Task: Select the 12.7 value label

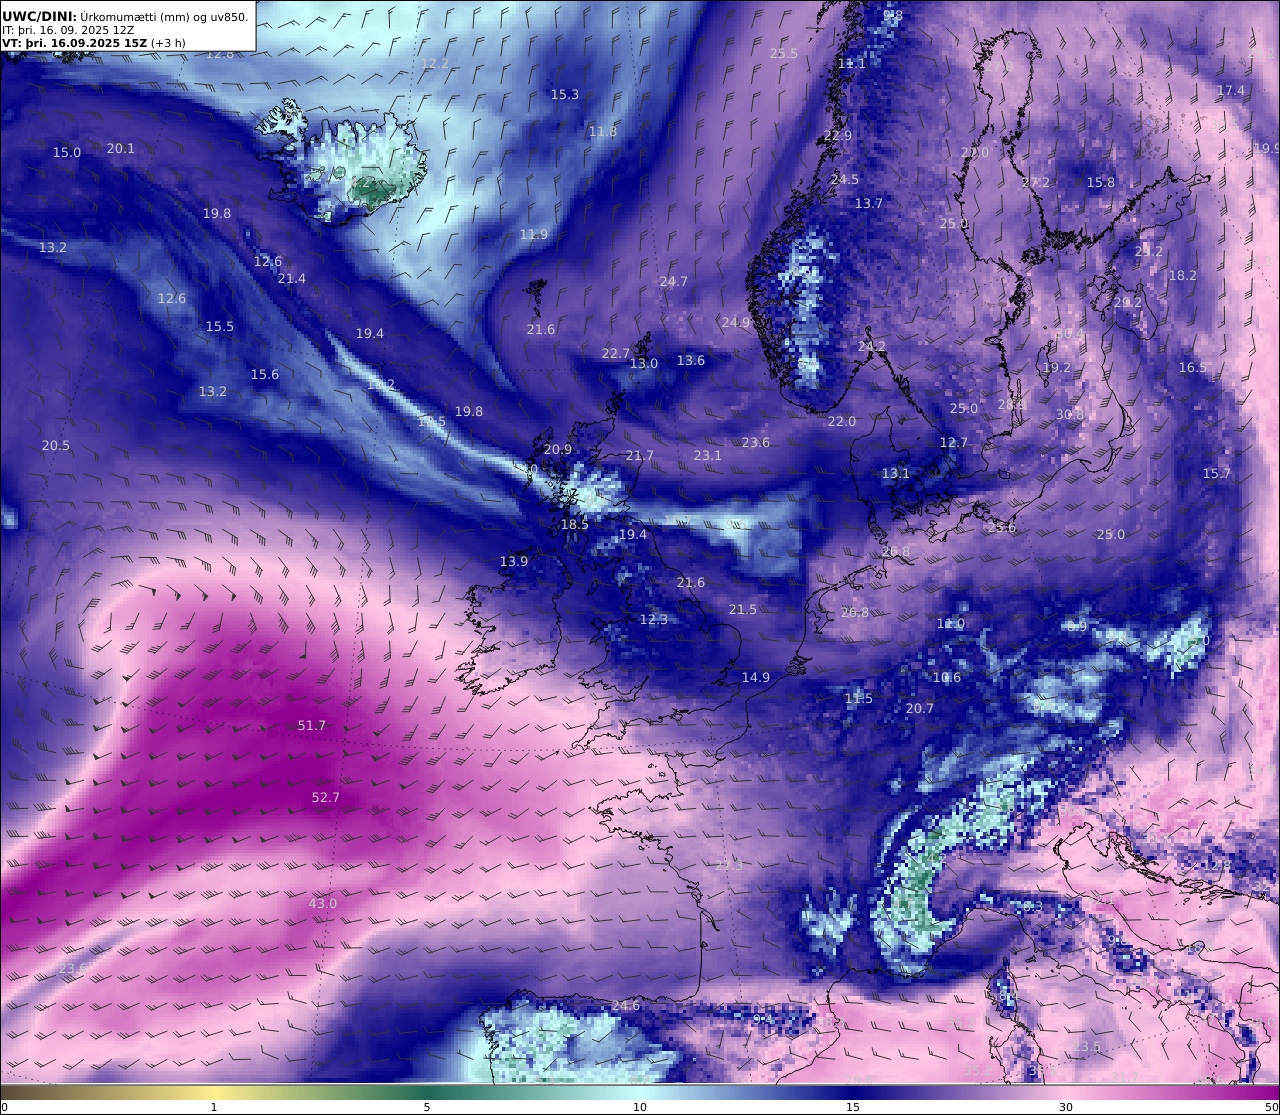Action: [954, 442]
